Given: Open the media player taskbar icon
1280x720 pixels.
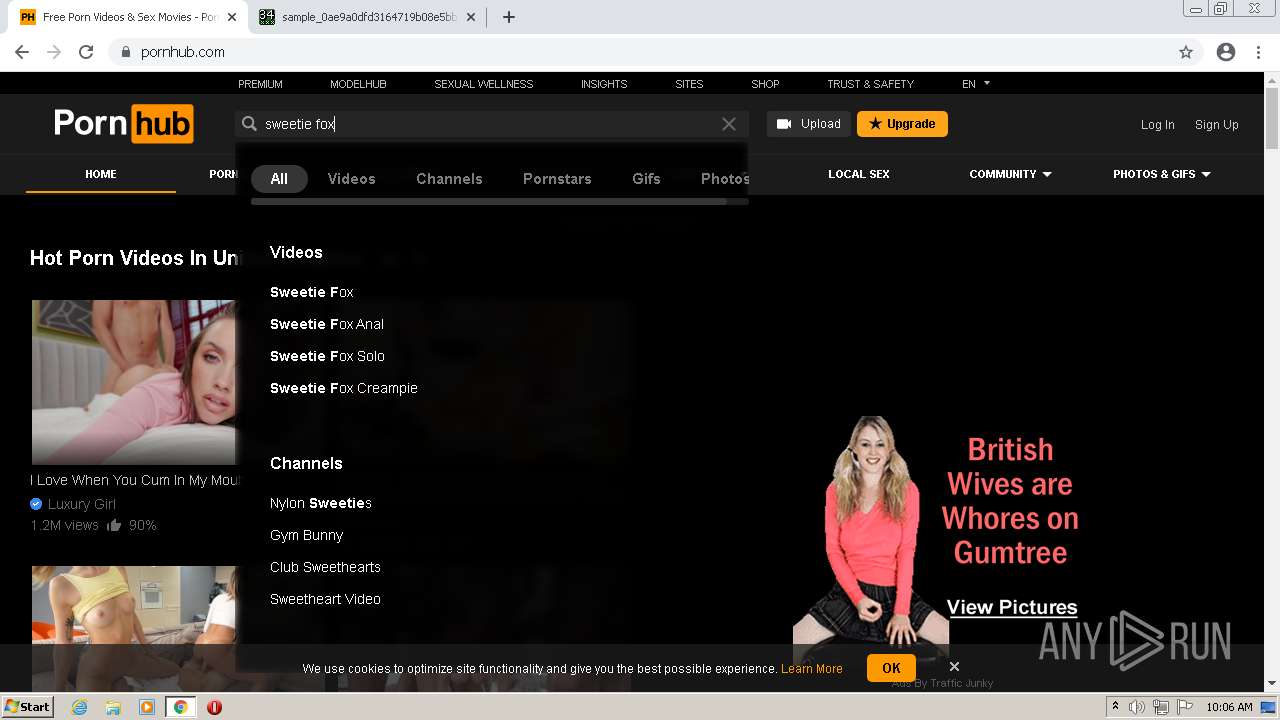Looking at the screenshot, I should (147, 707).
